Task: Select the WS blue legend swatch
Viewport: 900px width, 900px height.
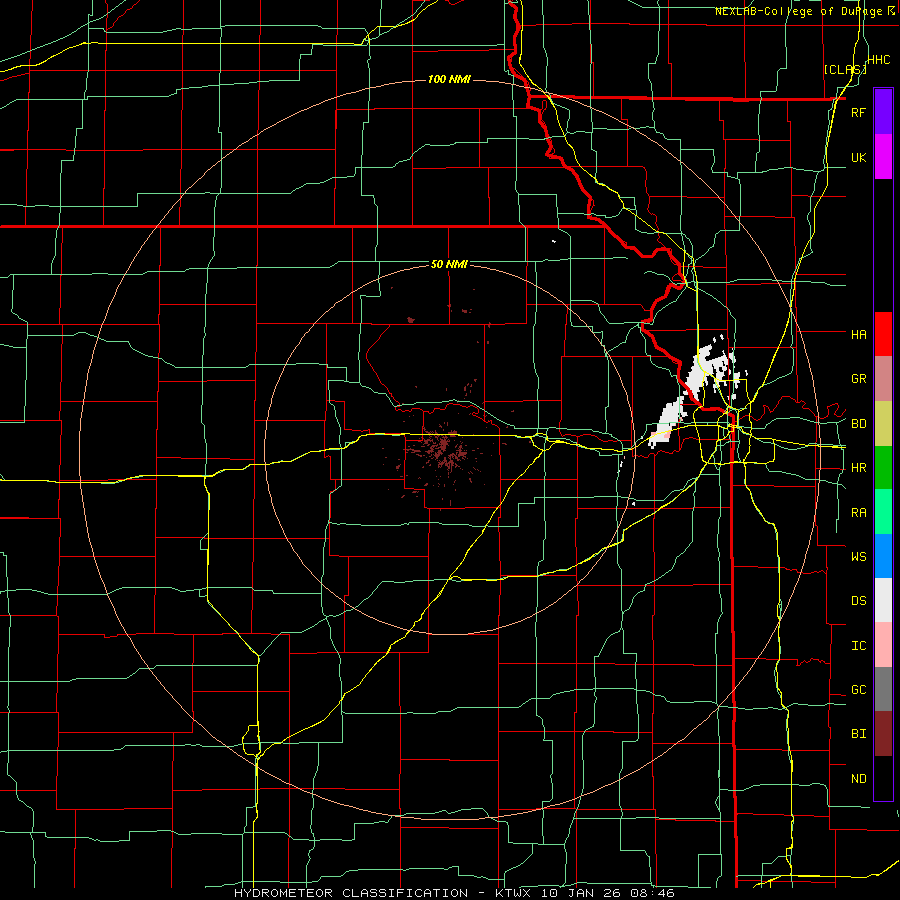Action: pos(883,556)
